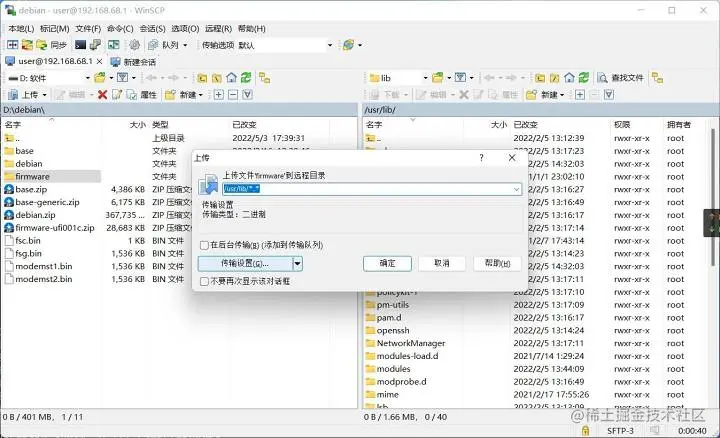This screenshot has width=720, height=438.
Task: Go to remote home directory icon
Action: pos(569,78)
